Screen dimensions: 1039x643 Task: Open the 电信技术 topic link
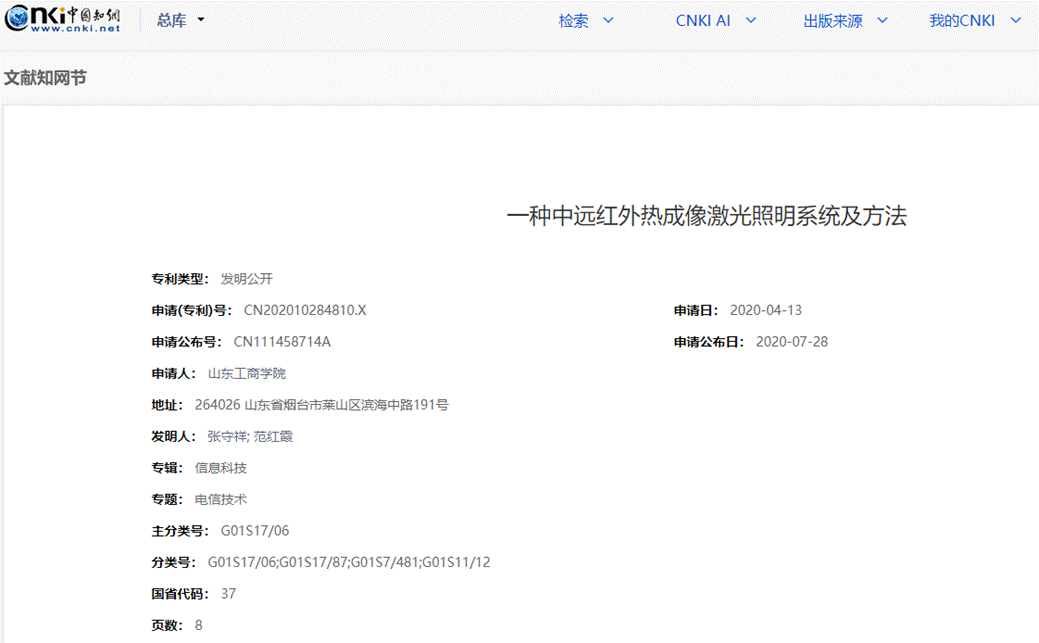[220, 500]
